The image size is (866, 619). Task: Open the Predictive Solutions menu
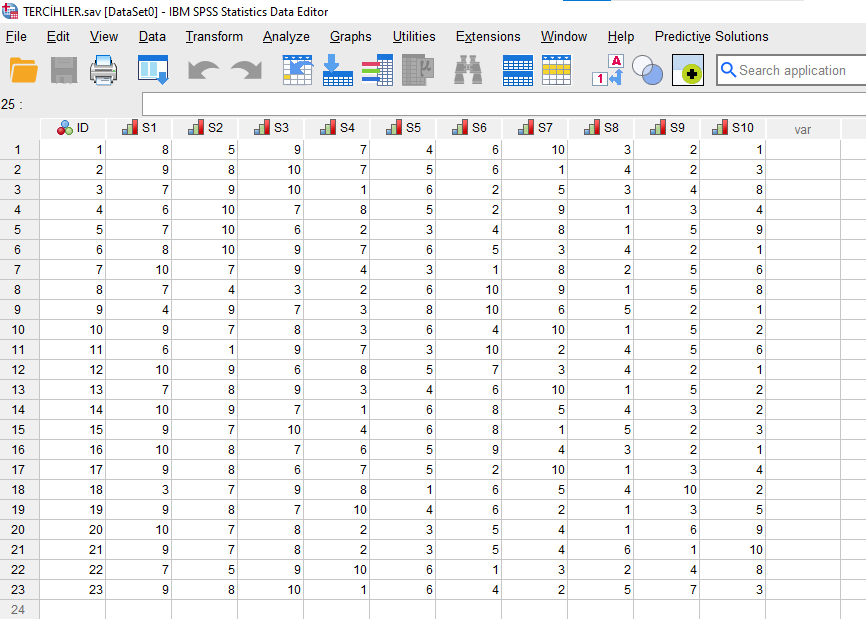pos(711,37)
